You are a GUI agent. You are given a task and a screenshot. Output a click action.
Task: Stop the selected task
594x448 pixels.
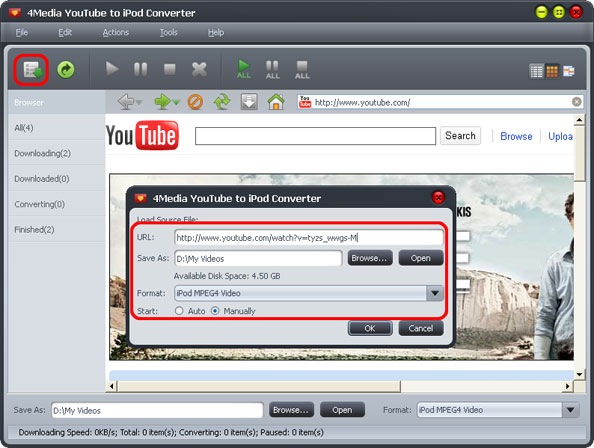[169, 70]
